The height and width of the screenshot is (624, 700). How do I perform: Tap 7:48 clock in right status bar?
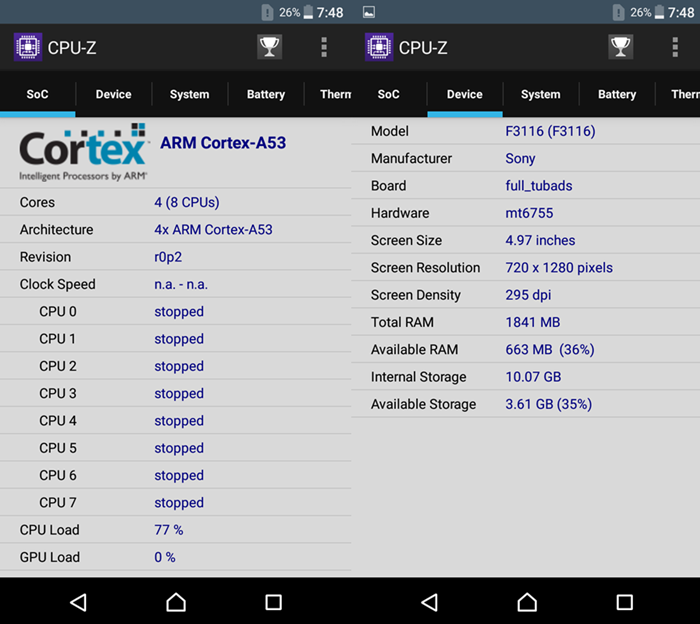click(x=681, y=12)
